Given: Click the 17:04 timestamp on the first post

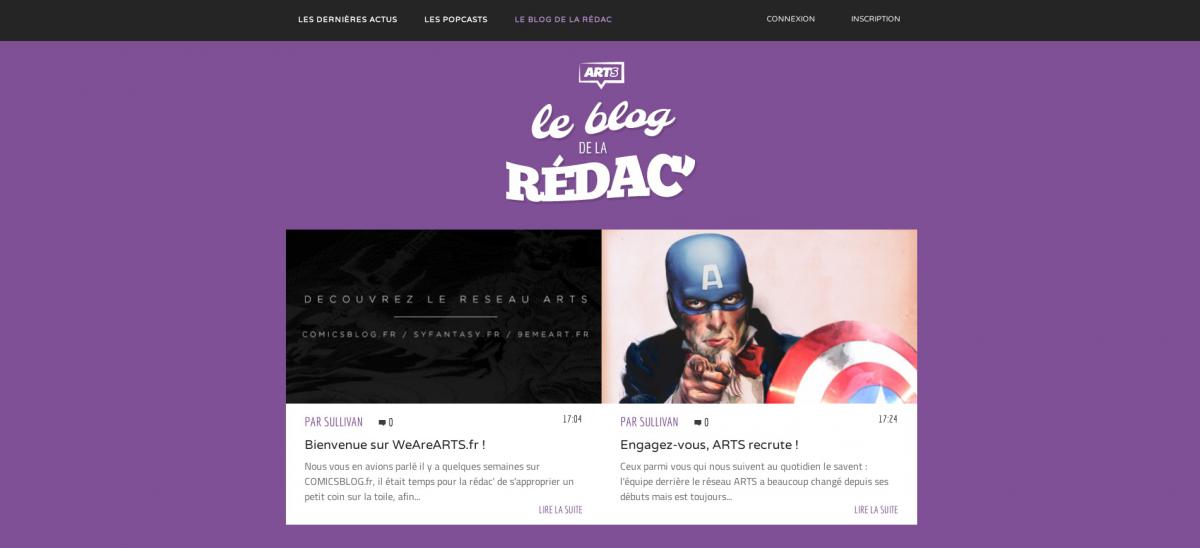Looking at the screenshot, I should (x=572, y=419).
